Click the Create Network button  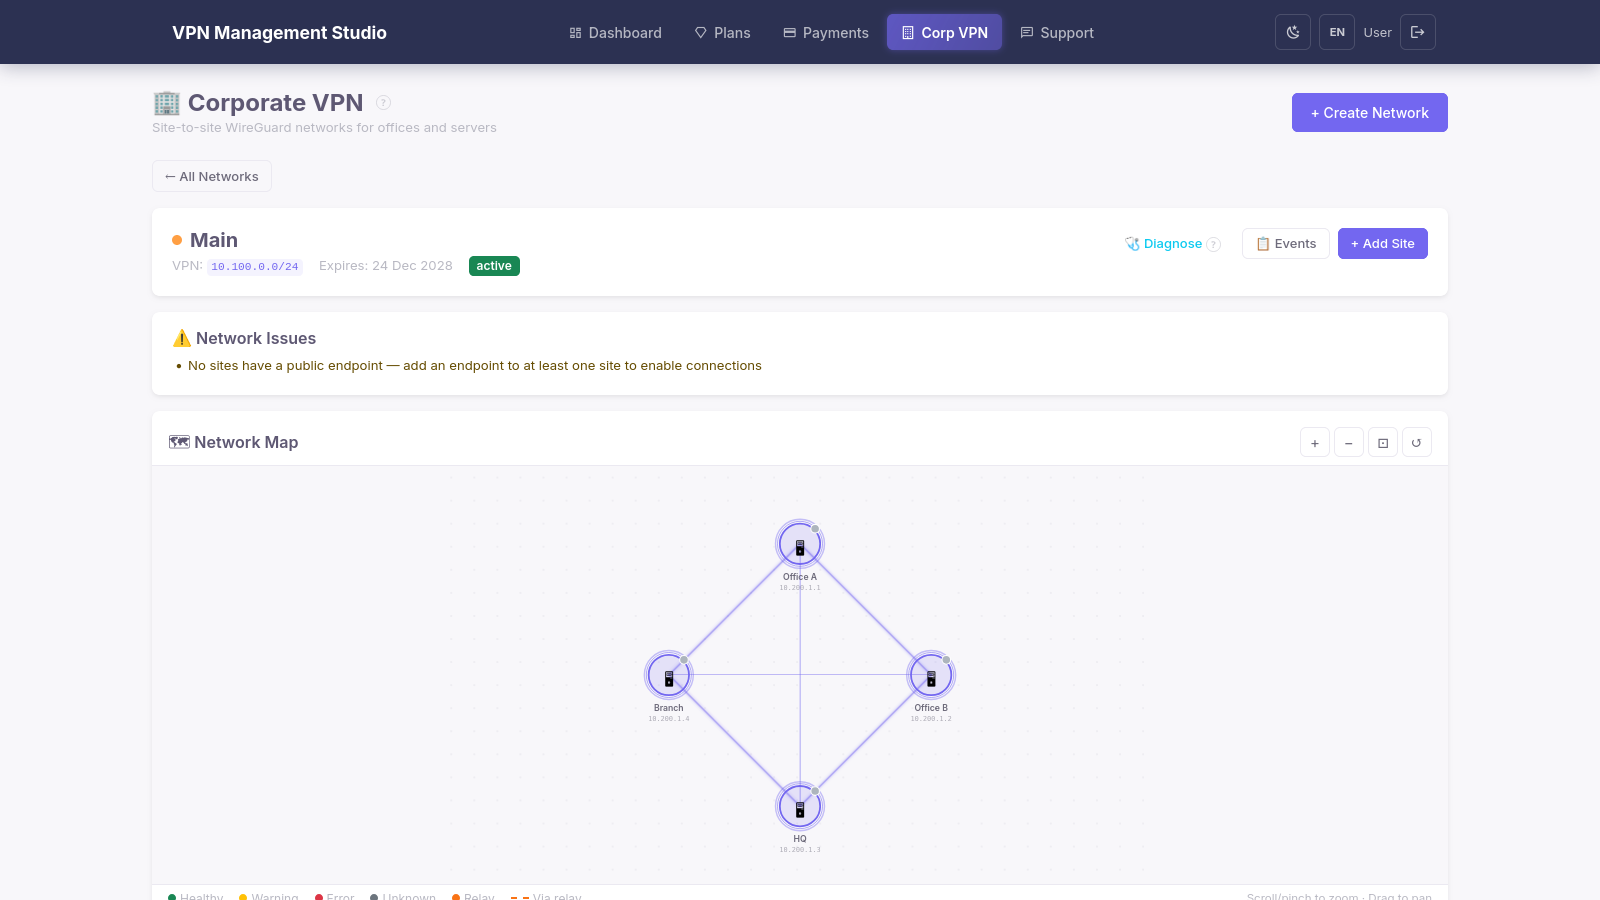click(1369, 113)
